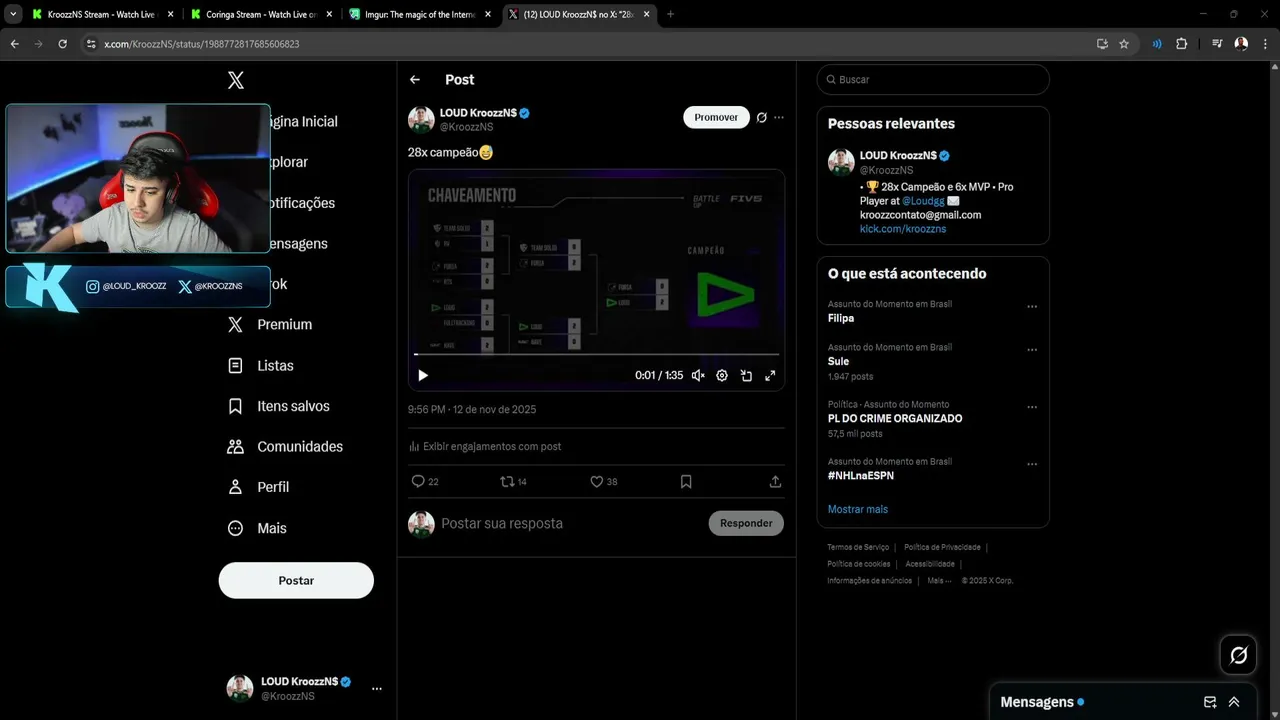
Task: Compose new message icon in Mensagens drawer
Action: [x=1210, y=702]
